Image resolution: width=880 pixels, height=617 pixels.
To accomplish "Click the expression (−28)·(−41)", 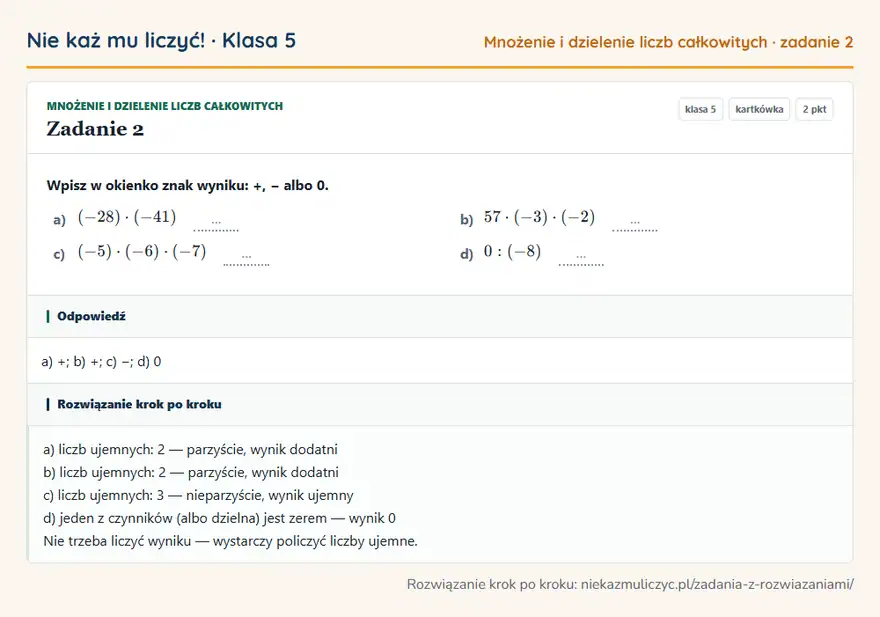I will (x=127, y=217).
